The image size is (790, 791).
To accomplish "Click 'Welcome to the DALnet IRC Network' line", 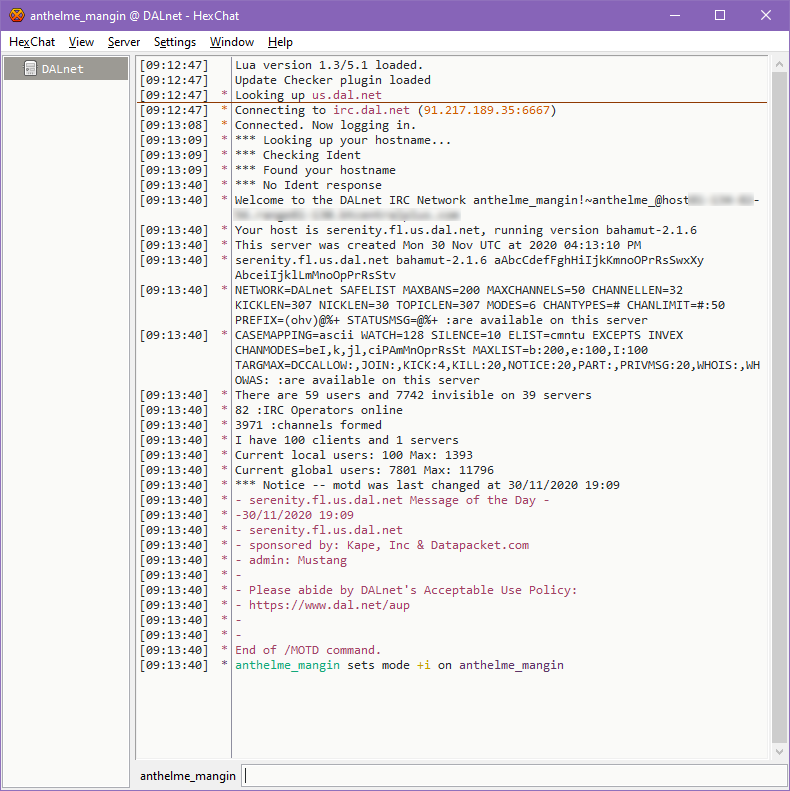I will (x=497, y=208).
